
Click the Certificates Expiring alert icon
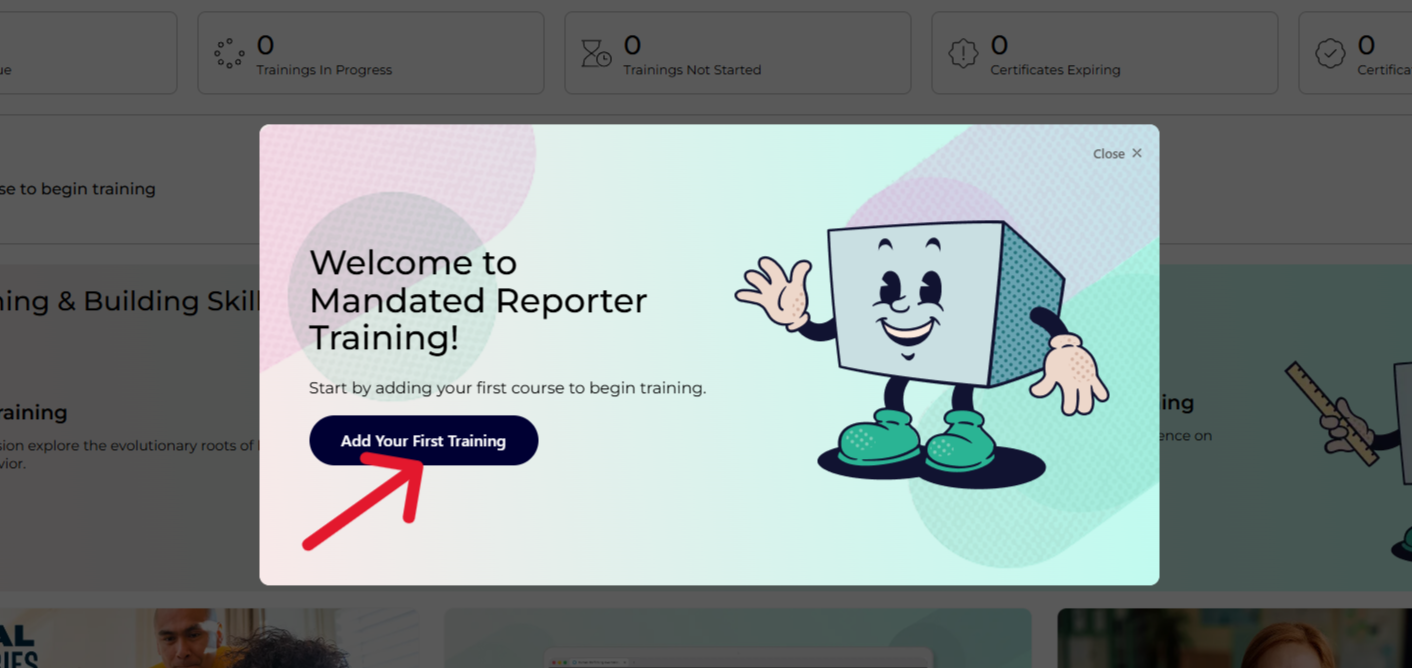pos(963,53)
